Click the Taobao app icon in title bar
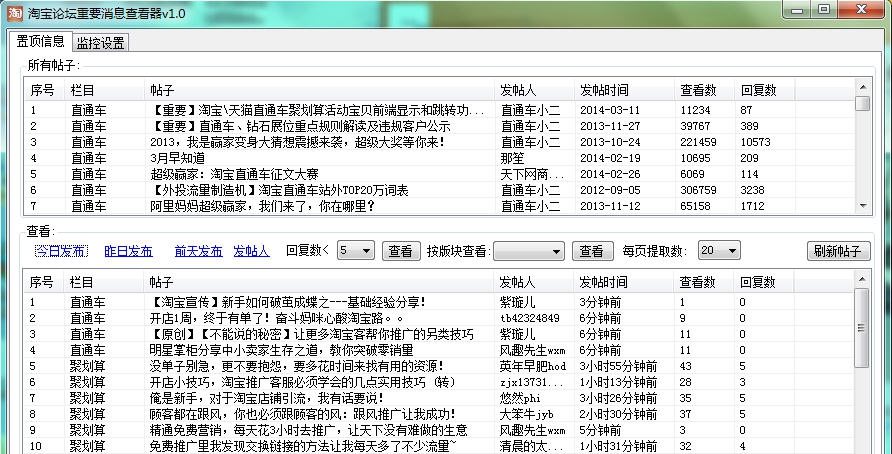 click(x=14, y=14)
